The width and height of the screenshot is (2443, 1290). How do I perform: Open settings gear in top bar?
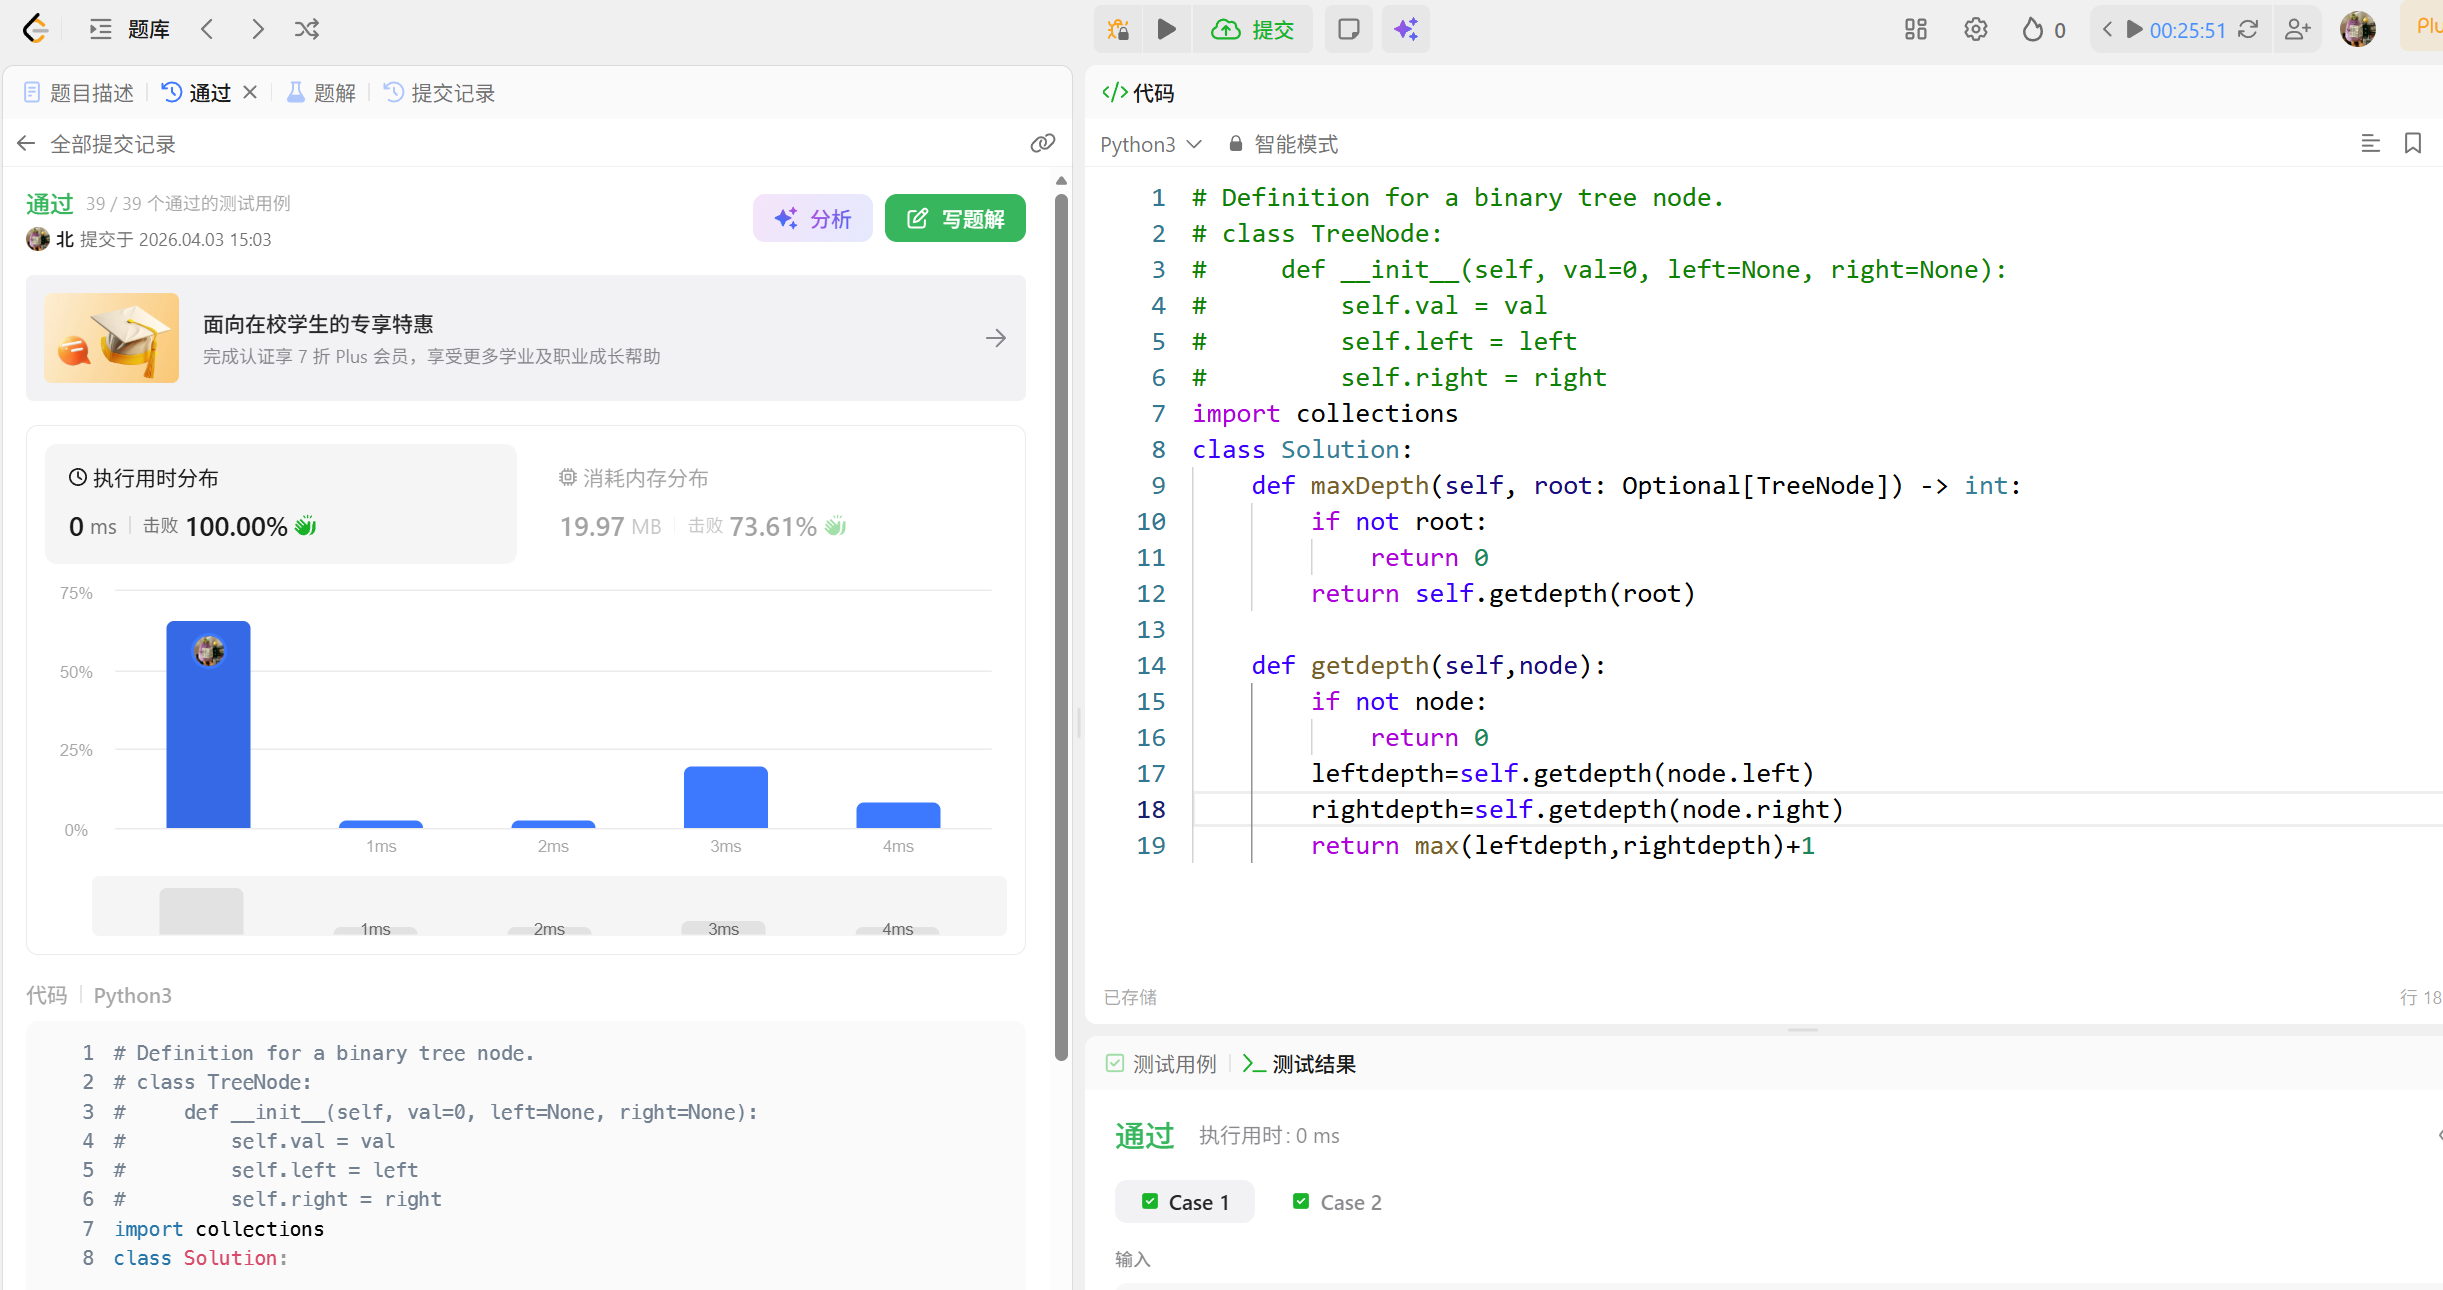click(x=1975, y=29)
